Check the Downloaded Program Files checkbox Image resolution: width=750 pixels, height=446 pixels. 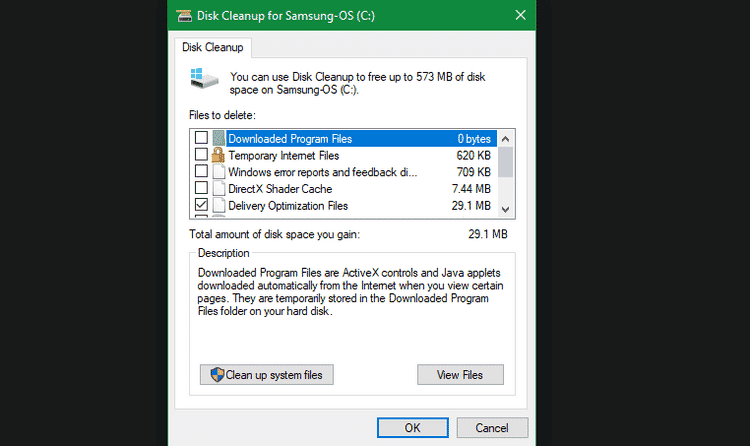[201, 138]
